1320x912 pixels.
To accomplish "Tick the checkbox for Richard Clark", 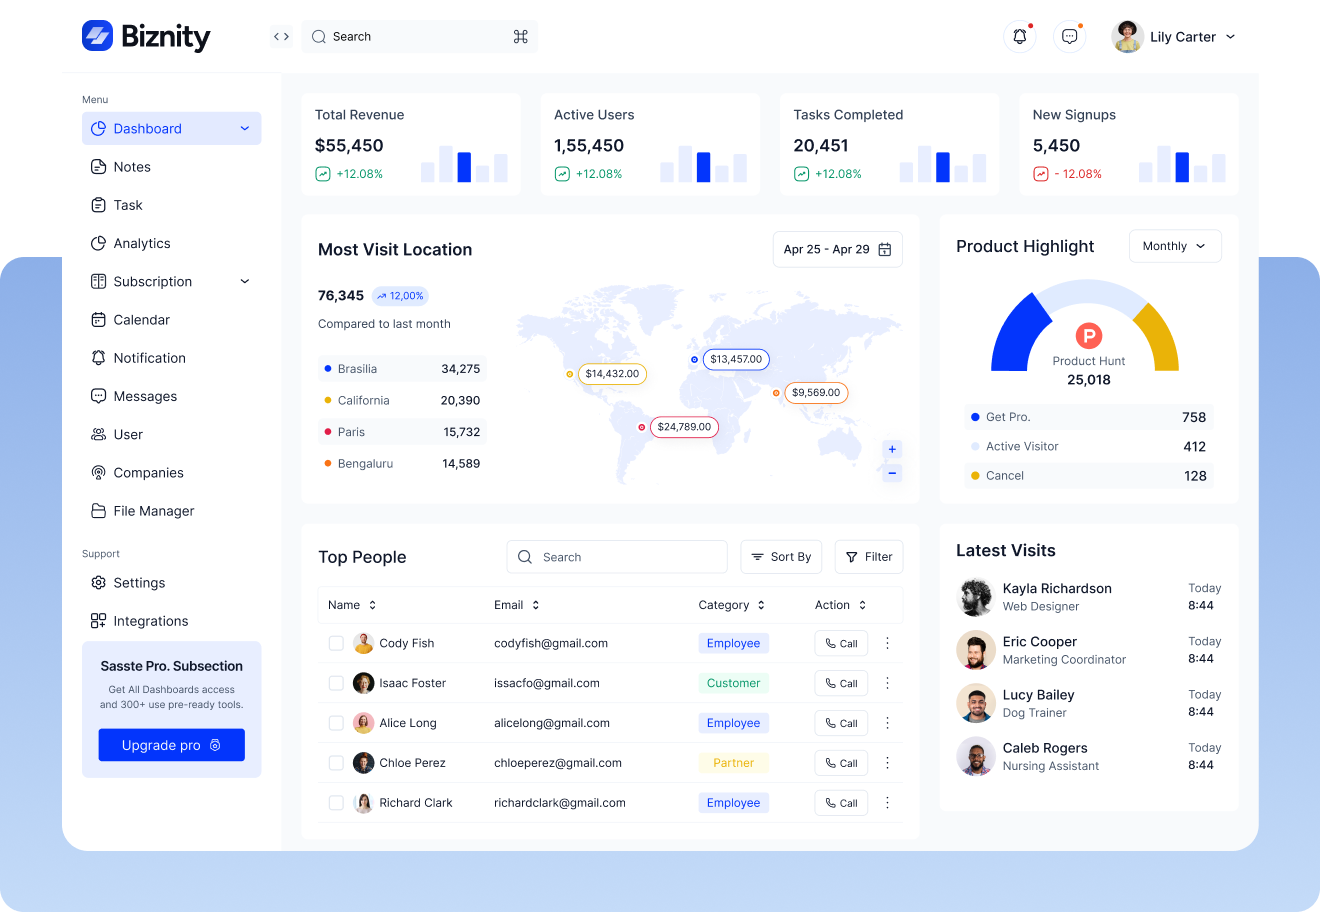I will click(x=336, y=803).
